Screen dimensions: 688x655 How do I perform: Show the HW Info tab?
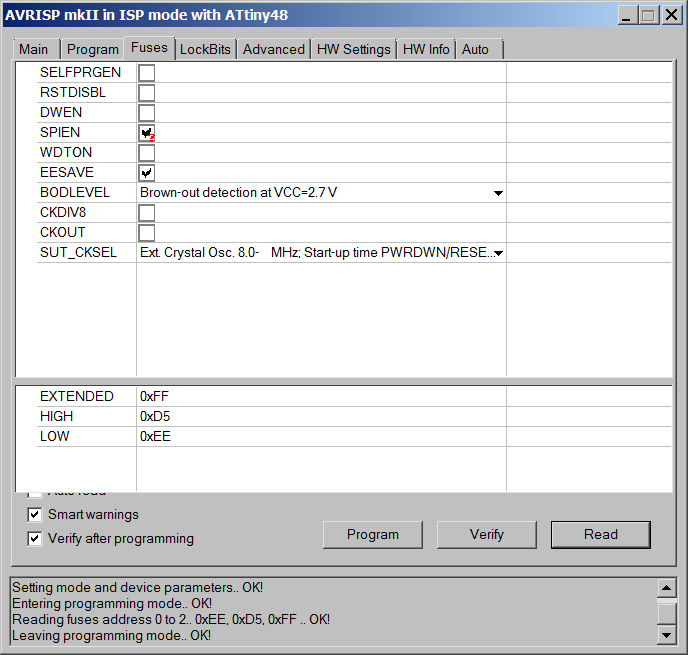[426, 49]
